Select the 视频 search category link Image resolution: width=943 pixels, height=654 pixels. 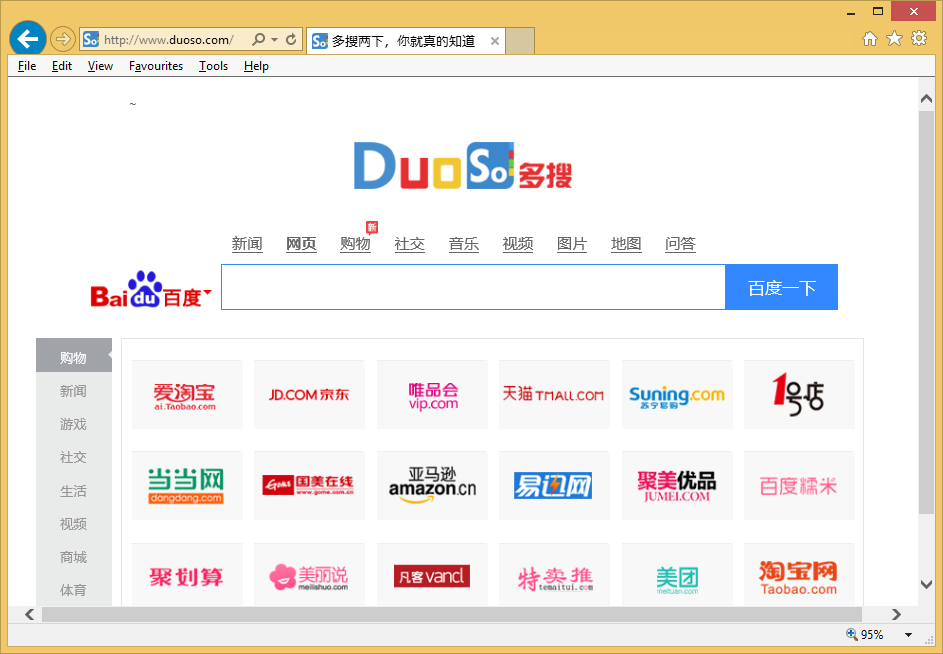(518, 244)
